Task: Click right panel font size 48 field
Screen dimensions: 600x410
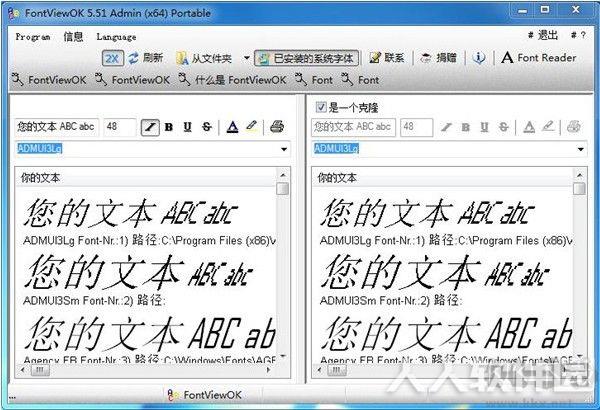Action: [x=416, y=127]
